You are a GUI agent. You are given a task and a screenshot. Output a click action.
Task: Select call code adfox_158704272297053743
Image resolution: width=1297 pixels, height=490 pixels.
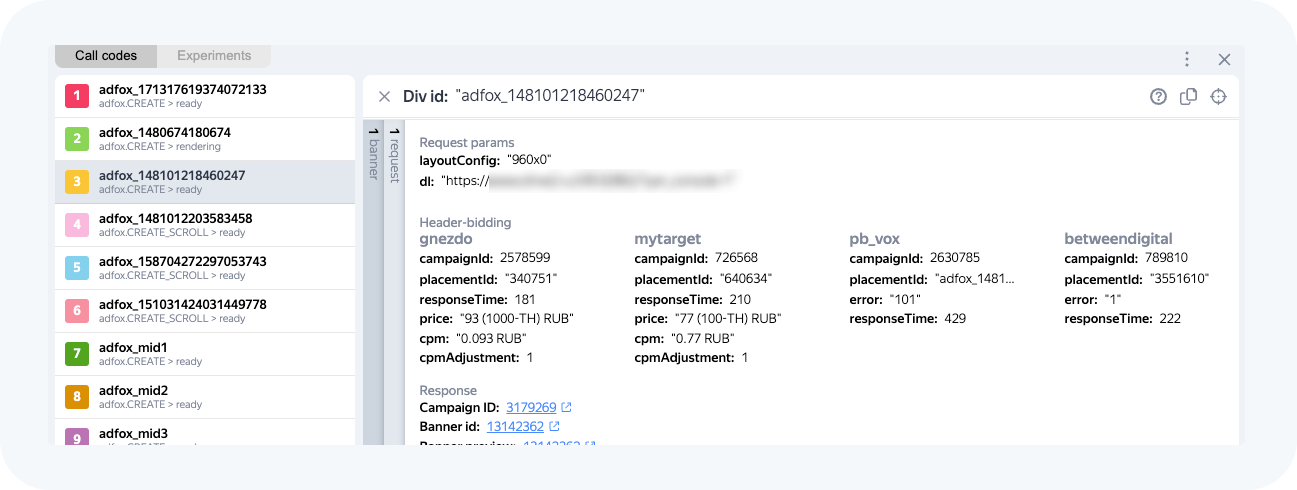coord(205,268)
